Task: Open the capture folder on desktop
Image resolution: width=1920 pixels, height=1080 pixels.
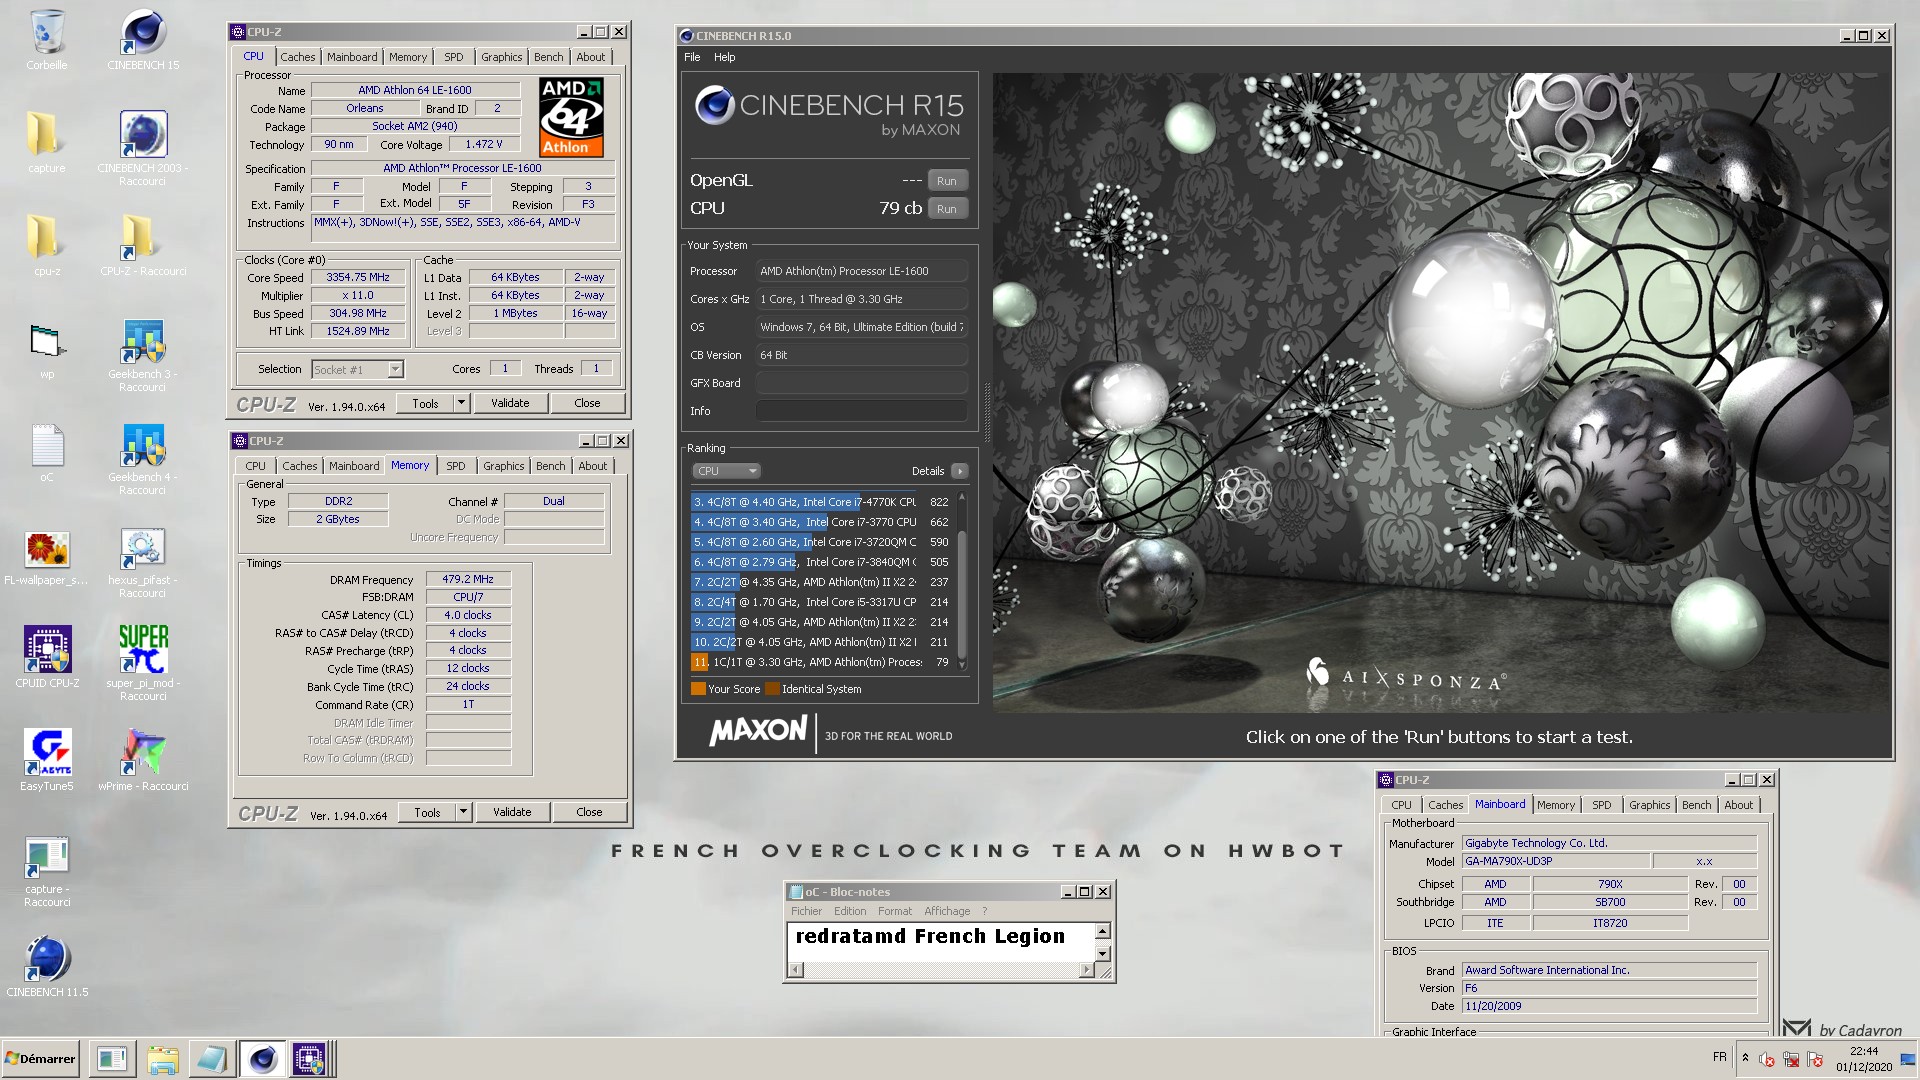Action: (x=47, y=142)
